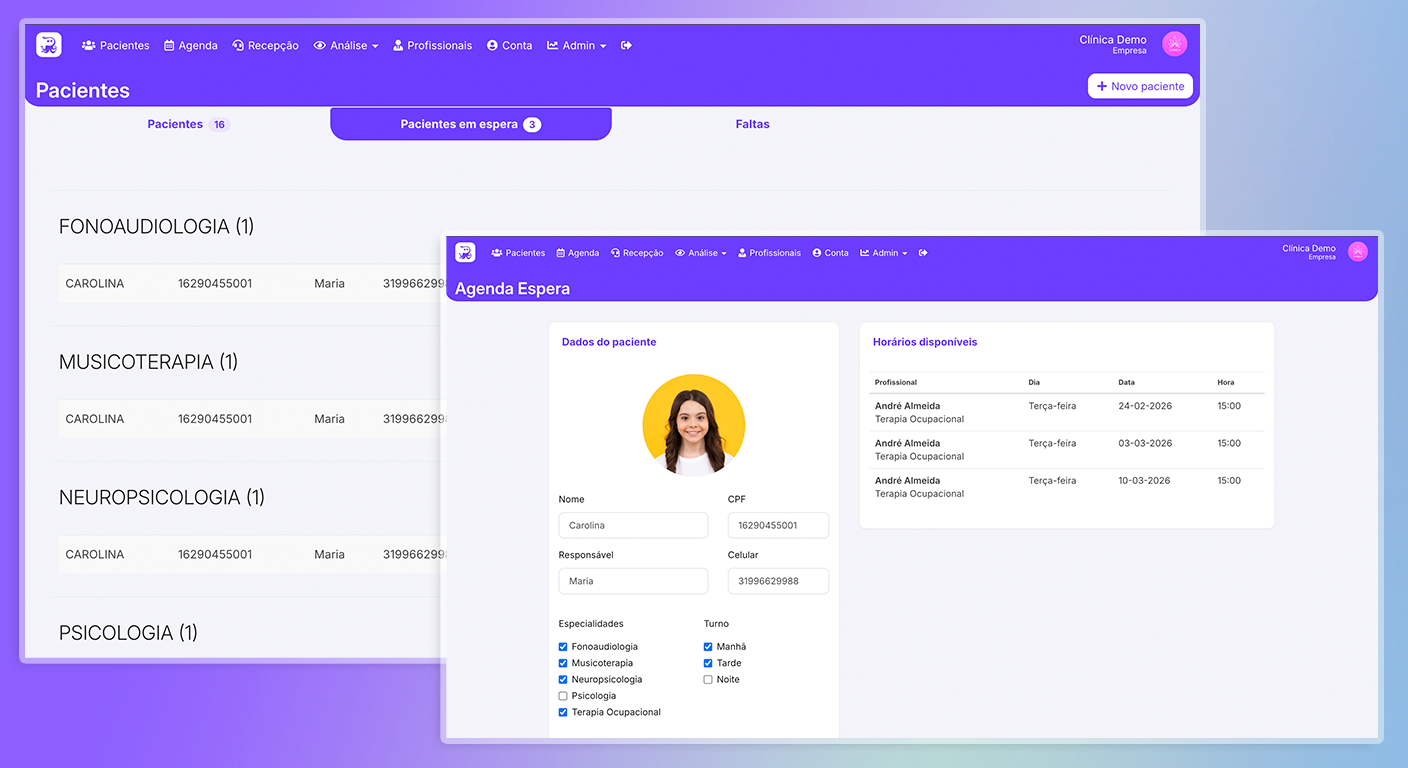Click the octopus logo in back window

[x=49, y=45]
